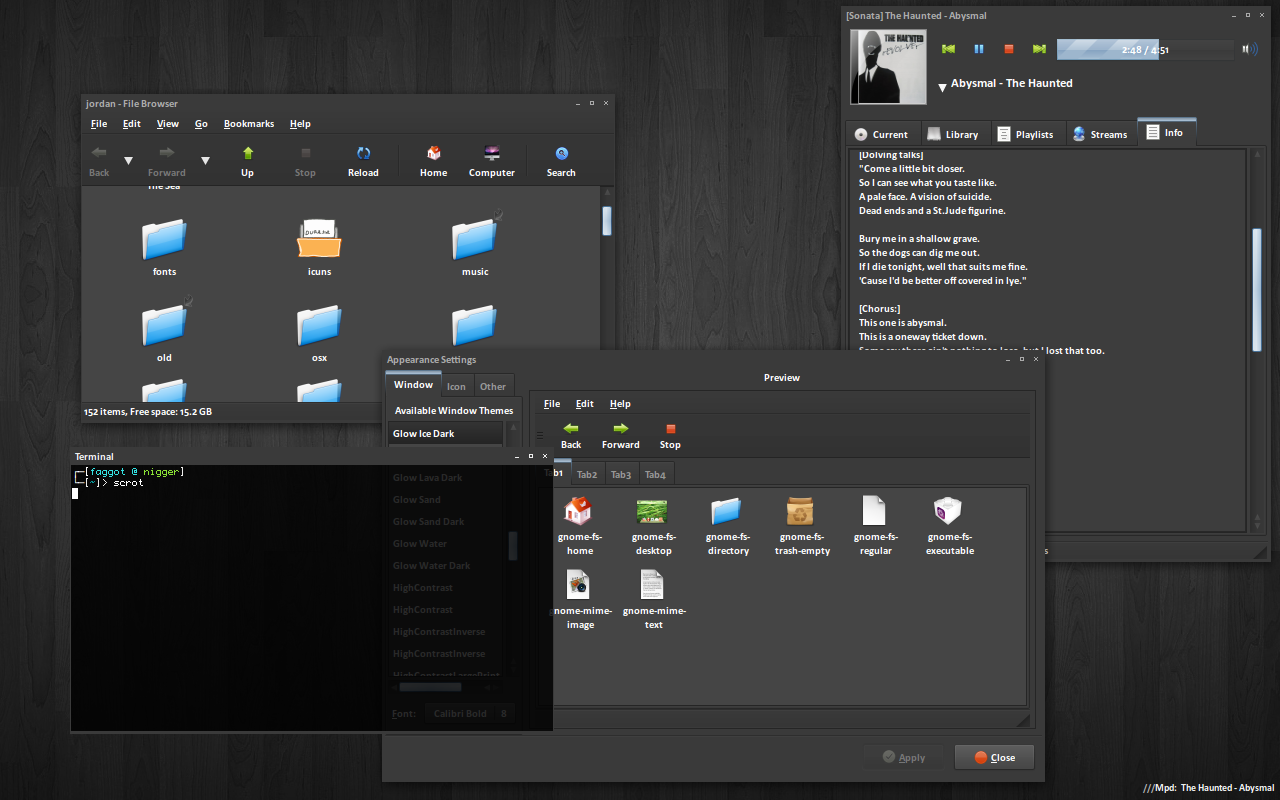Open View menu in File Browser
Screen dimensions: 1280x800
pos(168,124)
